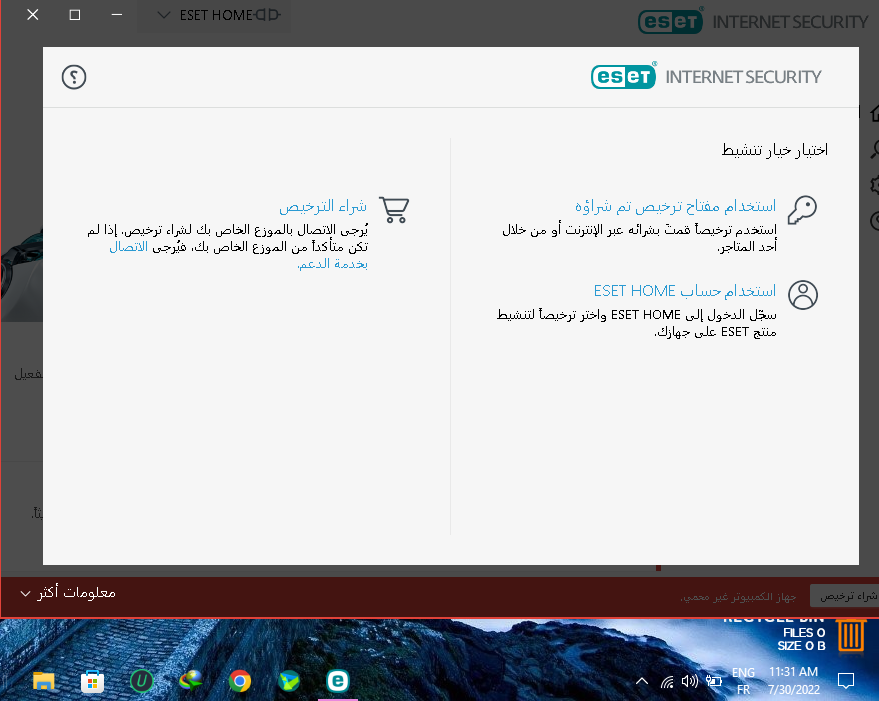Open the 'استخدام حساب ESET HOME' link
Screen dimensions: 879x701
pos(685,291)
